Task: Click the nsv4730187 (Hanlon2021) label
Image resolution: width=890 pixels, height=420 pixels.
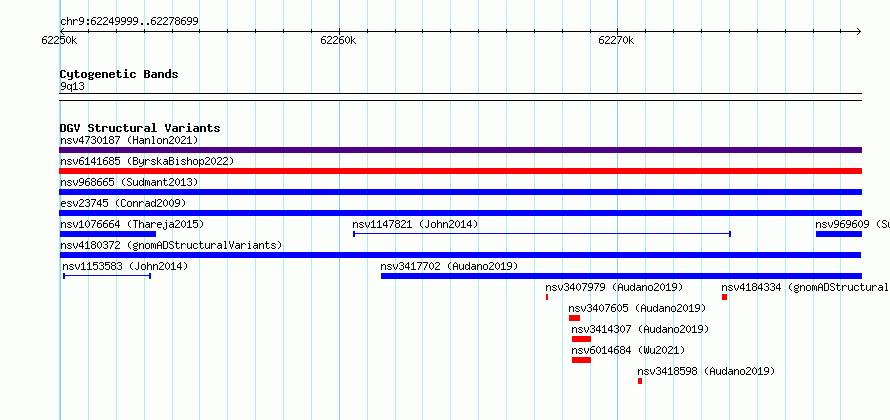Action: 129,140
